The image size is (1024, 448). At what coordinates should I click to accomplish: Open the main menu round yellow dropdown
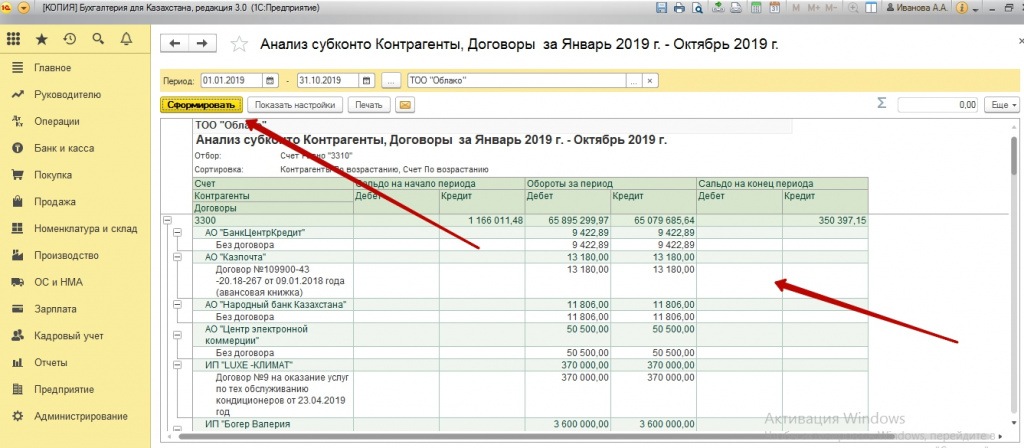click(x=24, y=8)
